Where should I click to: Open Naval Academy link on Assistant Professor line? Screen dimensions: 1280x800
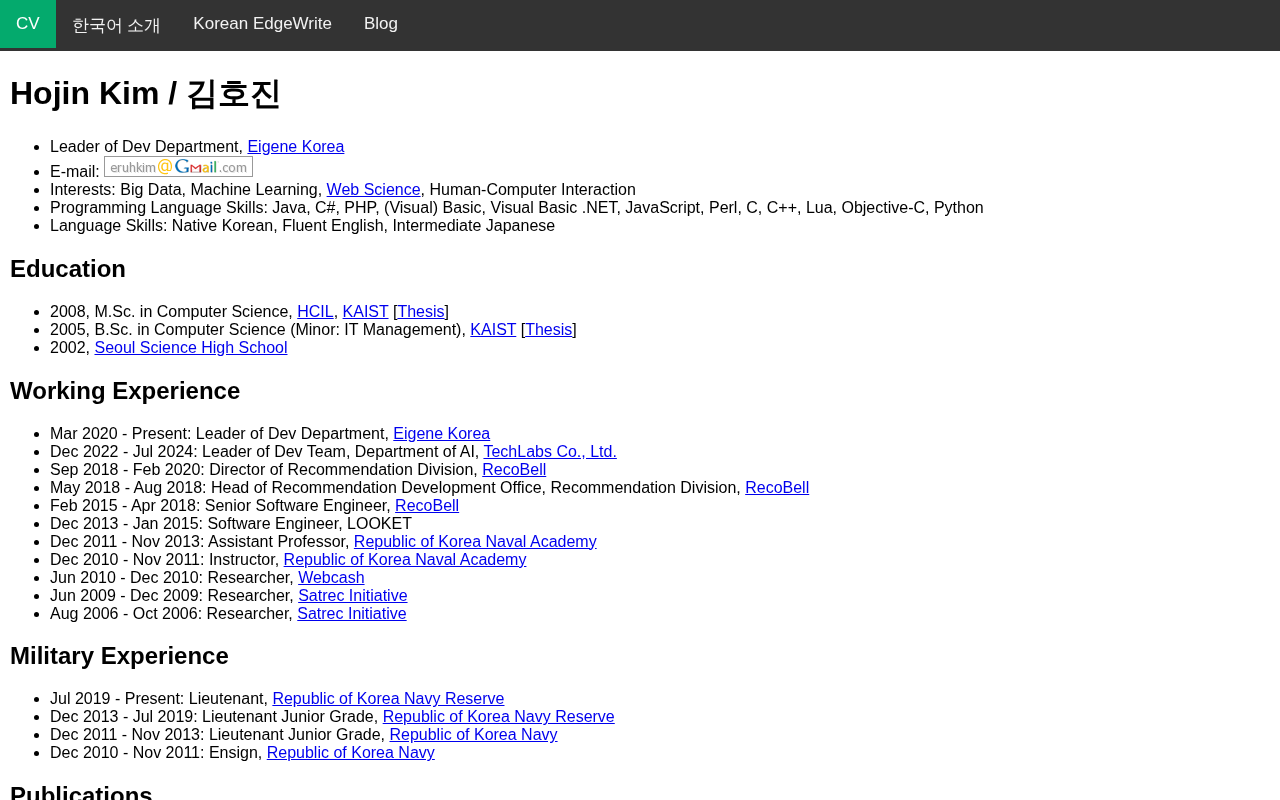point(475,542)
